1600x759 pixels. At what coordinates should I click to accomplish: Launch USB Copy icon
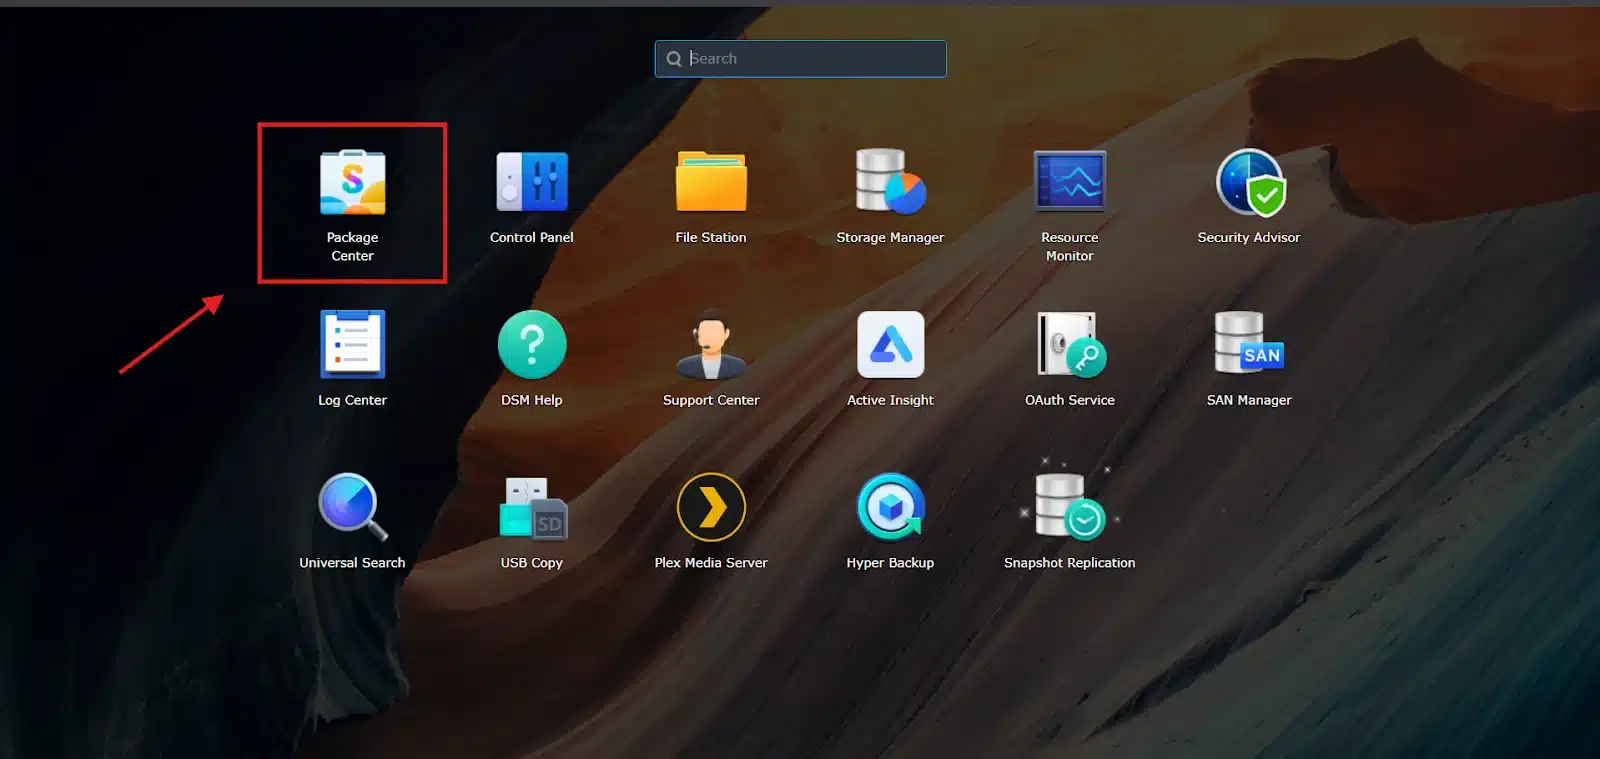(x=533, y=507)
